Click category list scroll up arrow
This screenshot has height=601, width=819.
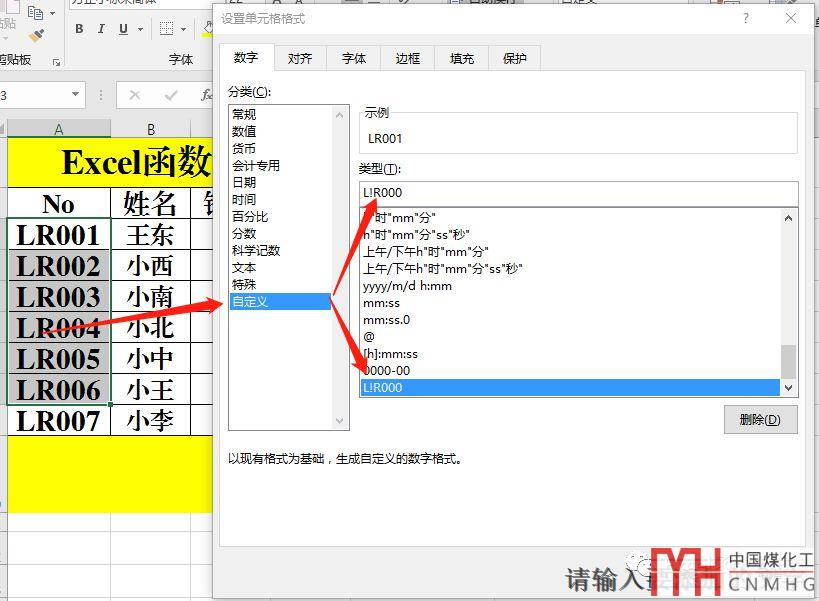[x=340, y=114]
